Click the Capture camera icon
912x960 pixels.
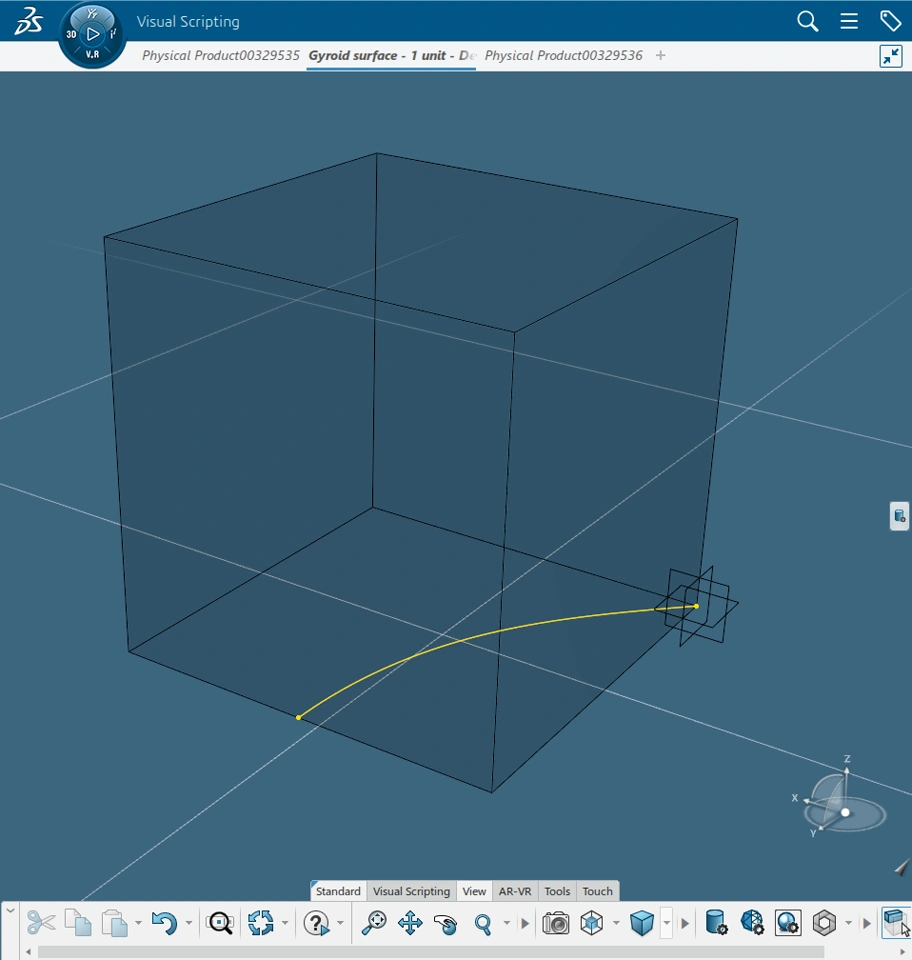(555, 923)
